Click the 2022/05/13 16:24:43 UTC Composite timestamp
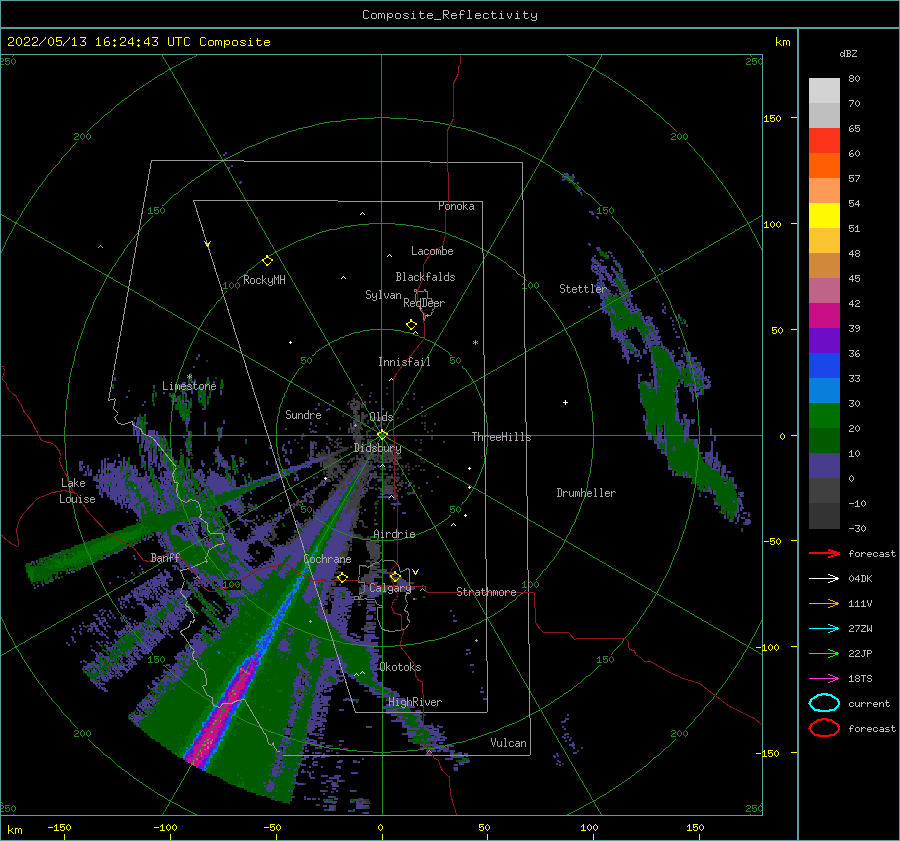The height and width of the screenshot is (841, 900). pyautogui.click(x=138, y=42)
